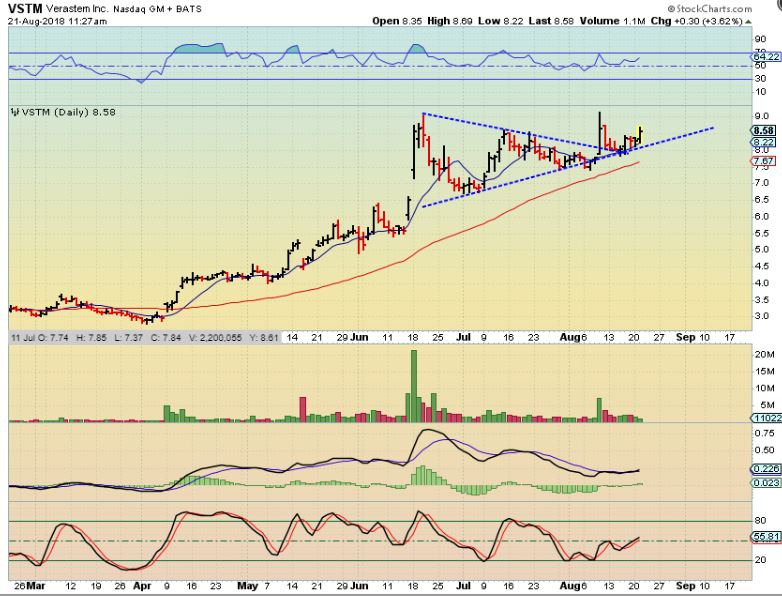Click the up arrow beside the change percentage
This screenshot has height=596, width=782.
pos(748,21)
